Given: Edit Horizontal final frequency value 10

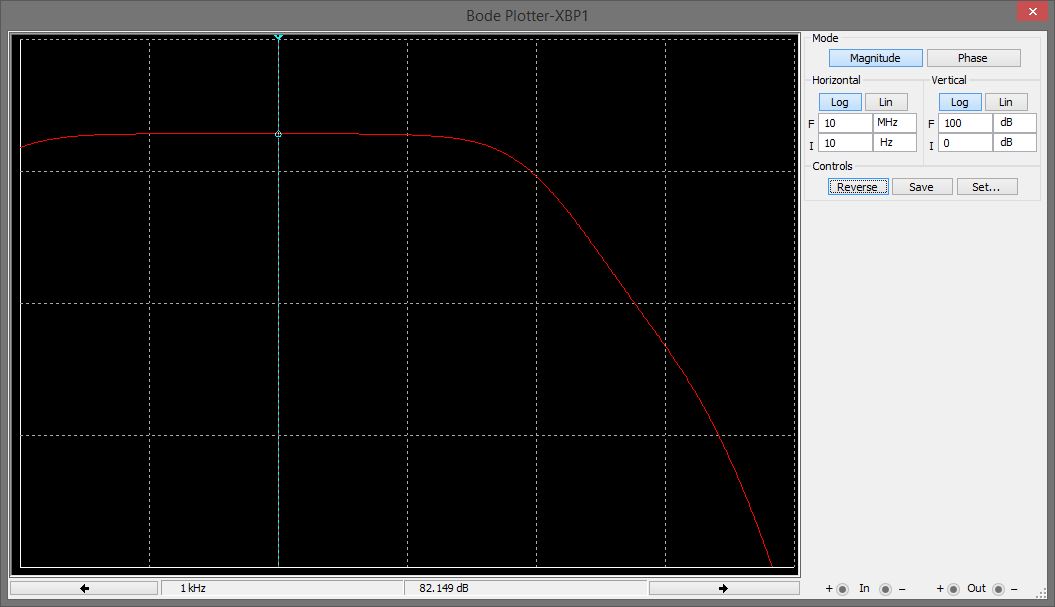Looking at the screenshot, I should click(845, 122).
